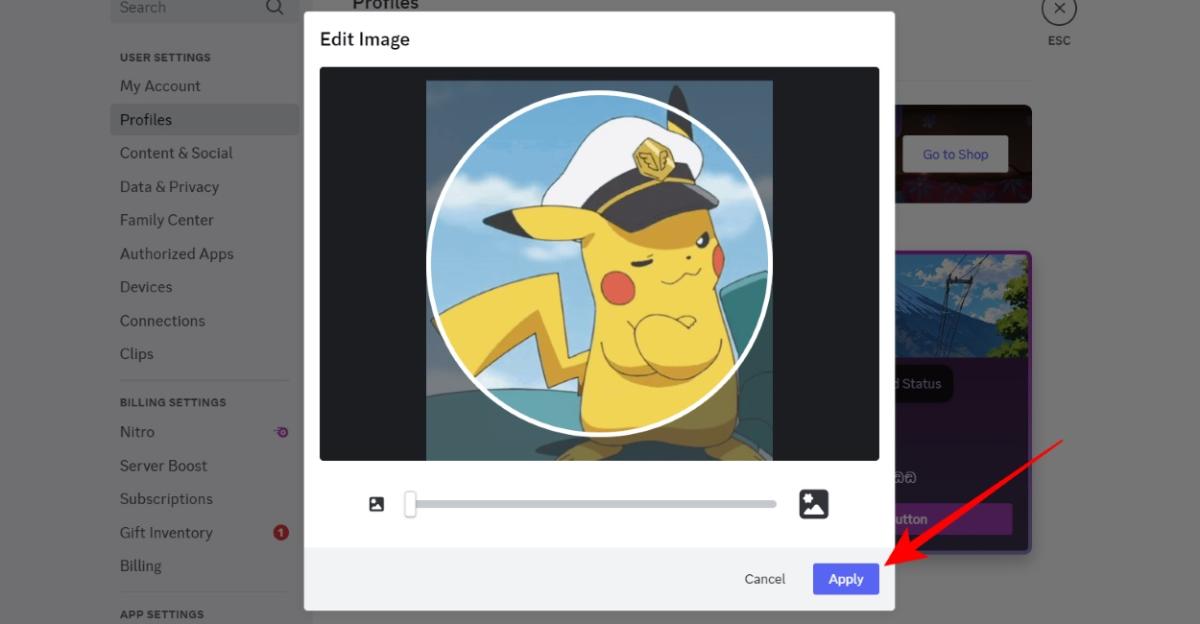Click the circular Pikachu avatar preview

[x=599, y=263]
